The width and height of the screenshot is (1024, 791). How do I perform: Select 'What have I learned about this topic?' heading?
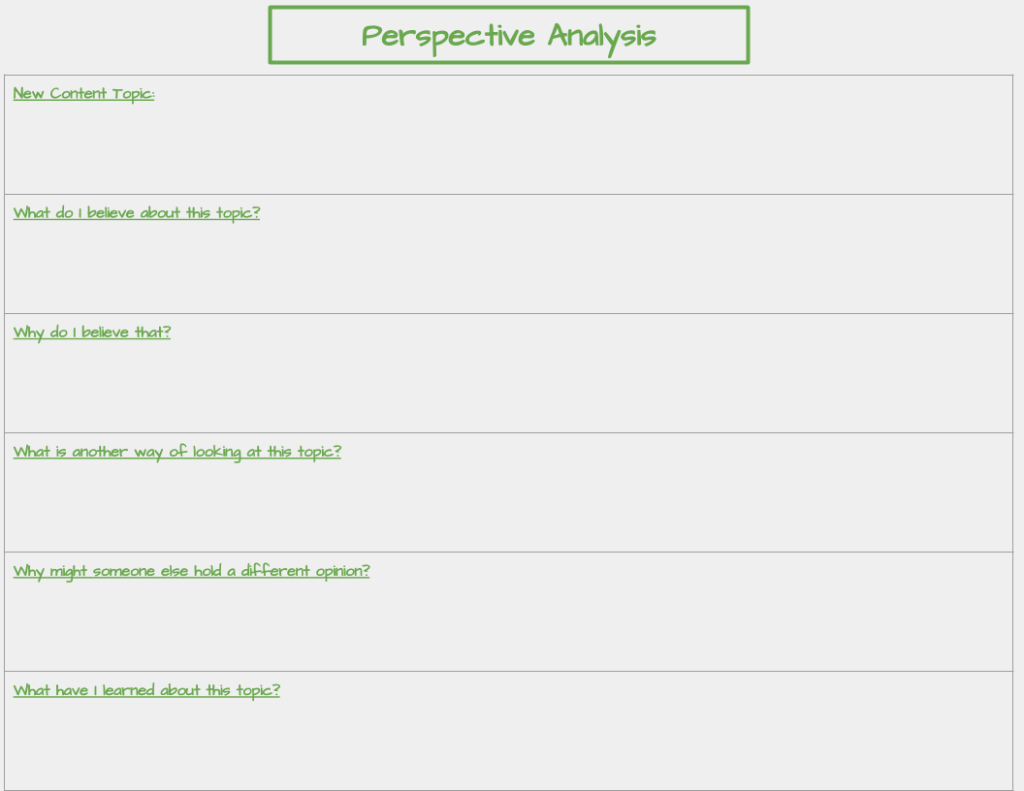pos(146,690)
